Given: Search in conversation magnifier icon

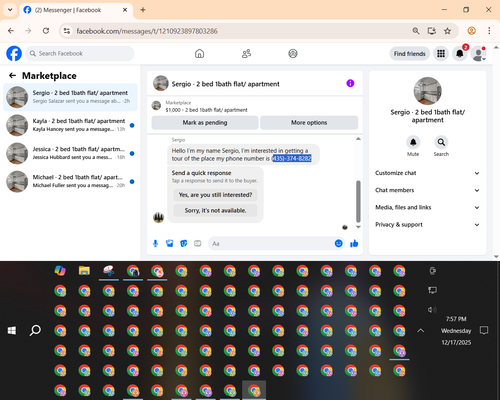Looking at the screenshot, I should [441, 142].
